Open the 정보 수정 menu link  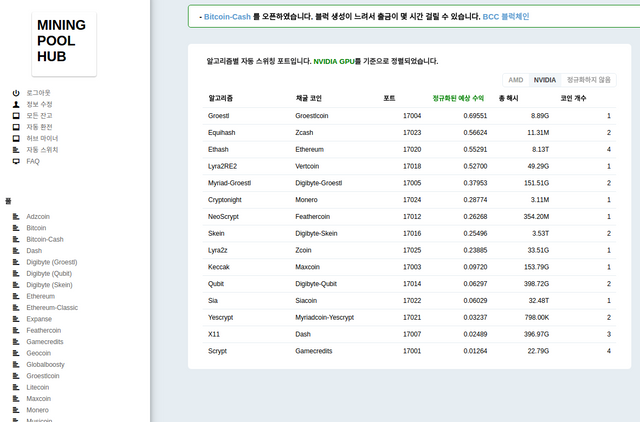[x=39, y=104]
